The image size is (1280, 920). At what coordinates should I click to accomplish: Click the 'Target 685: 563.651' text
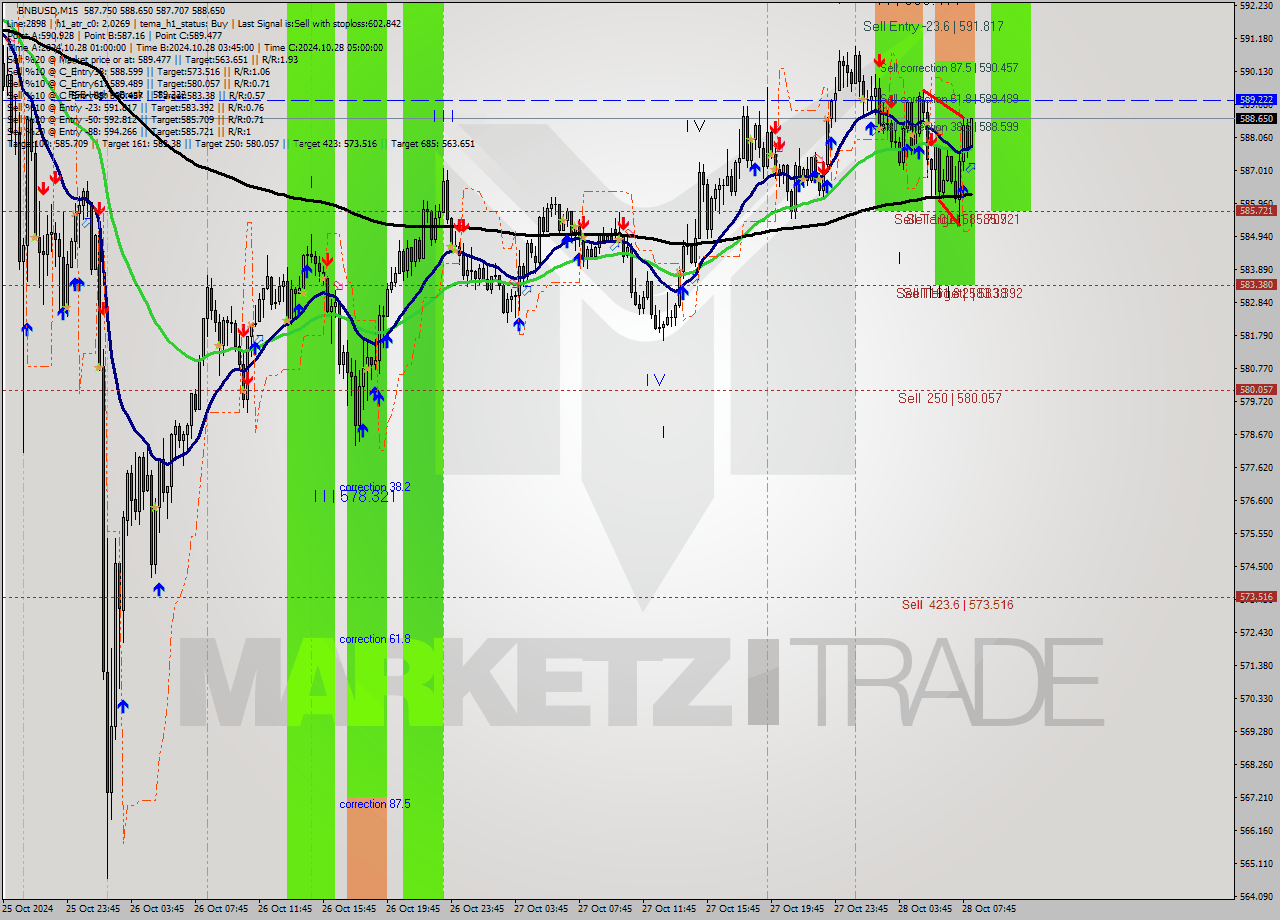(x=433, y=144)
